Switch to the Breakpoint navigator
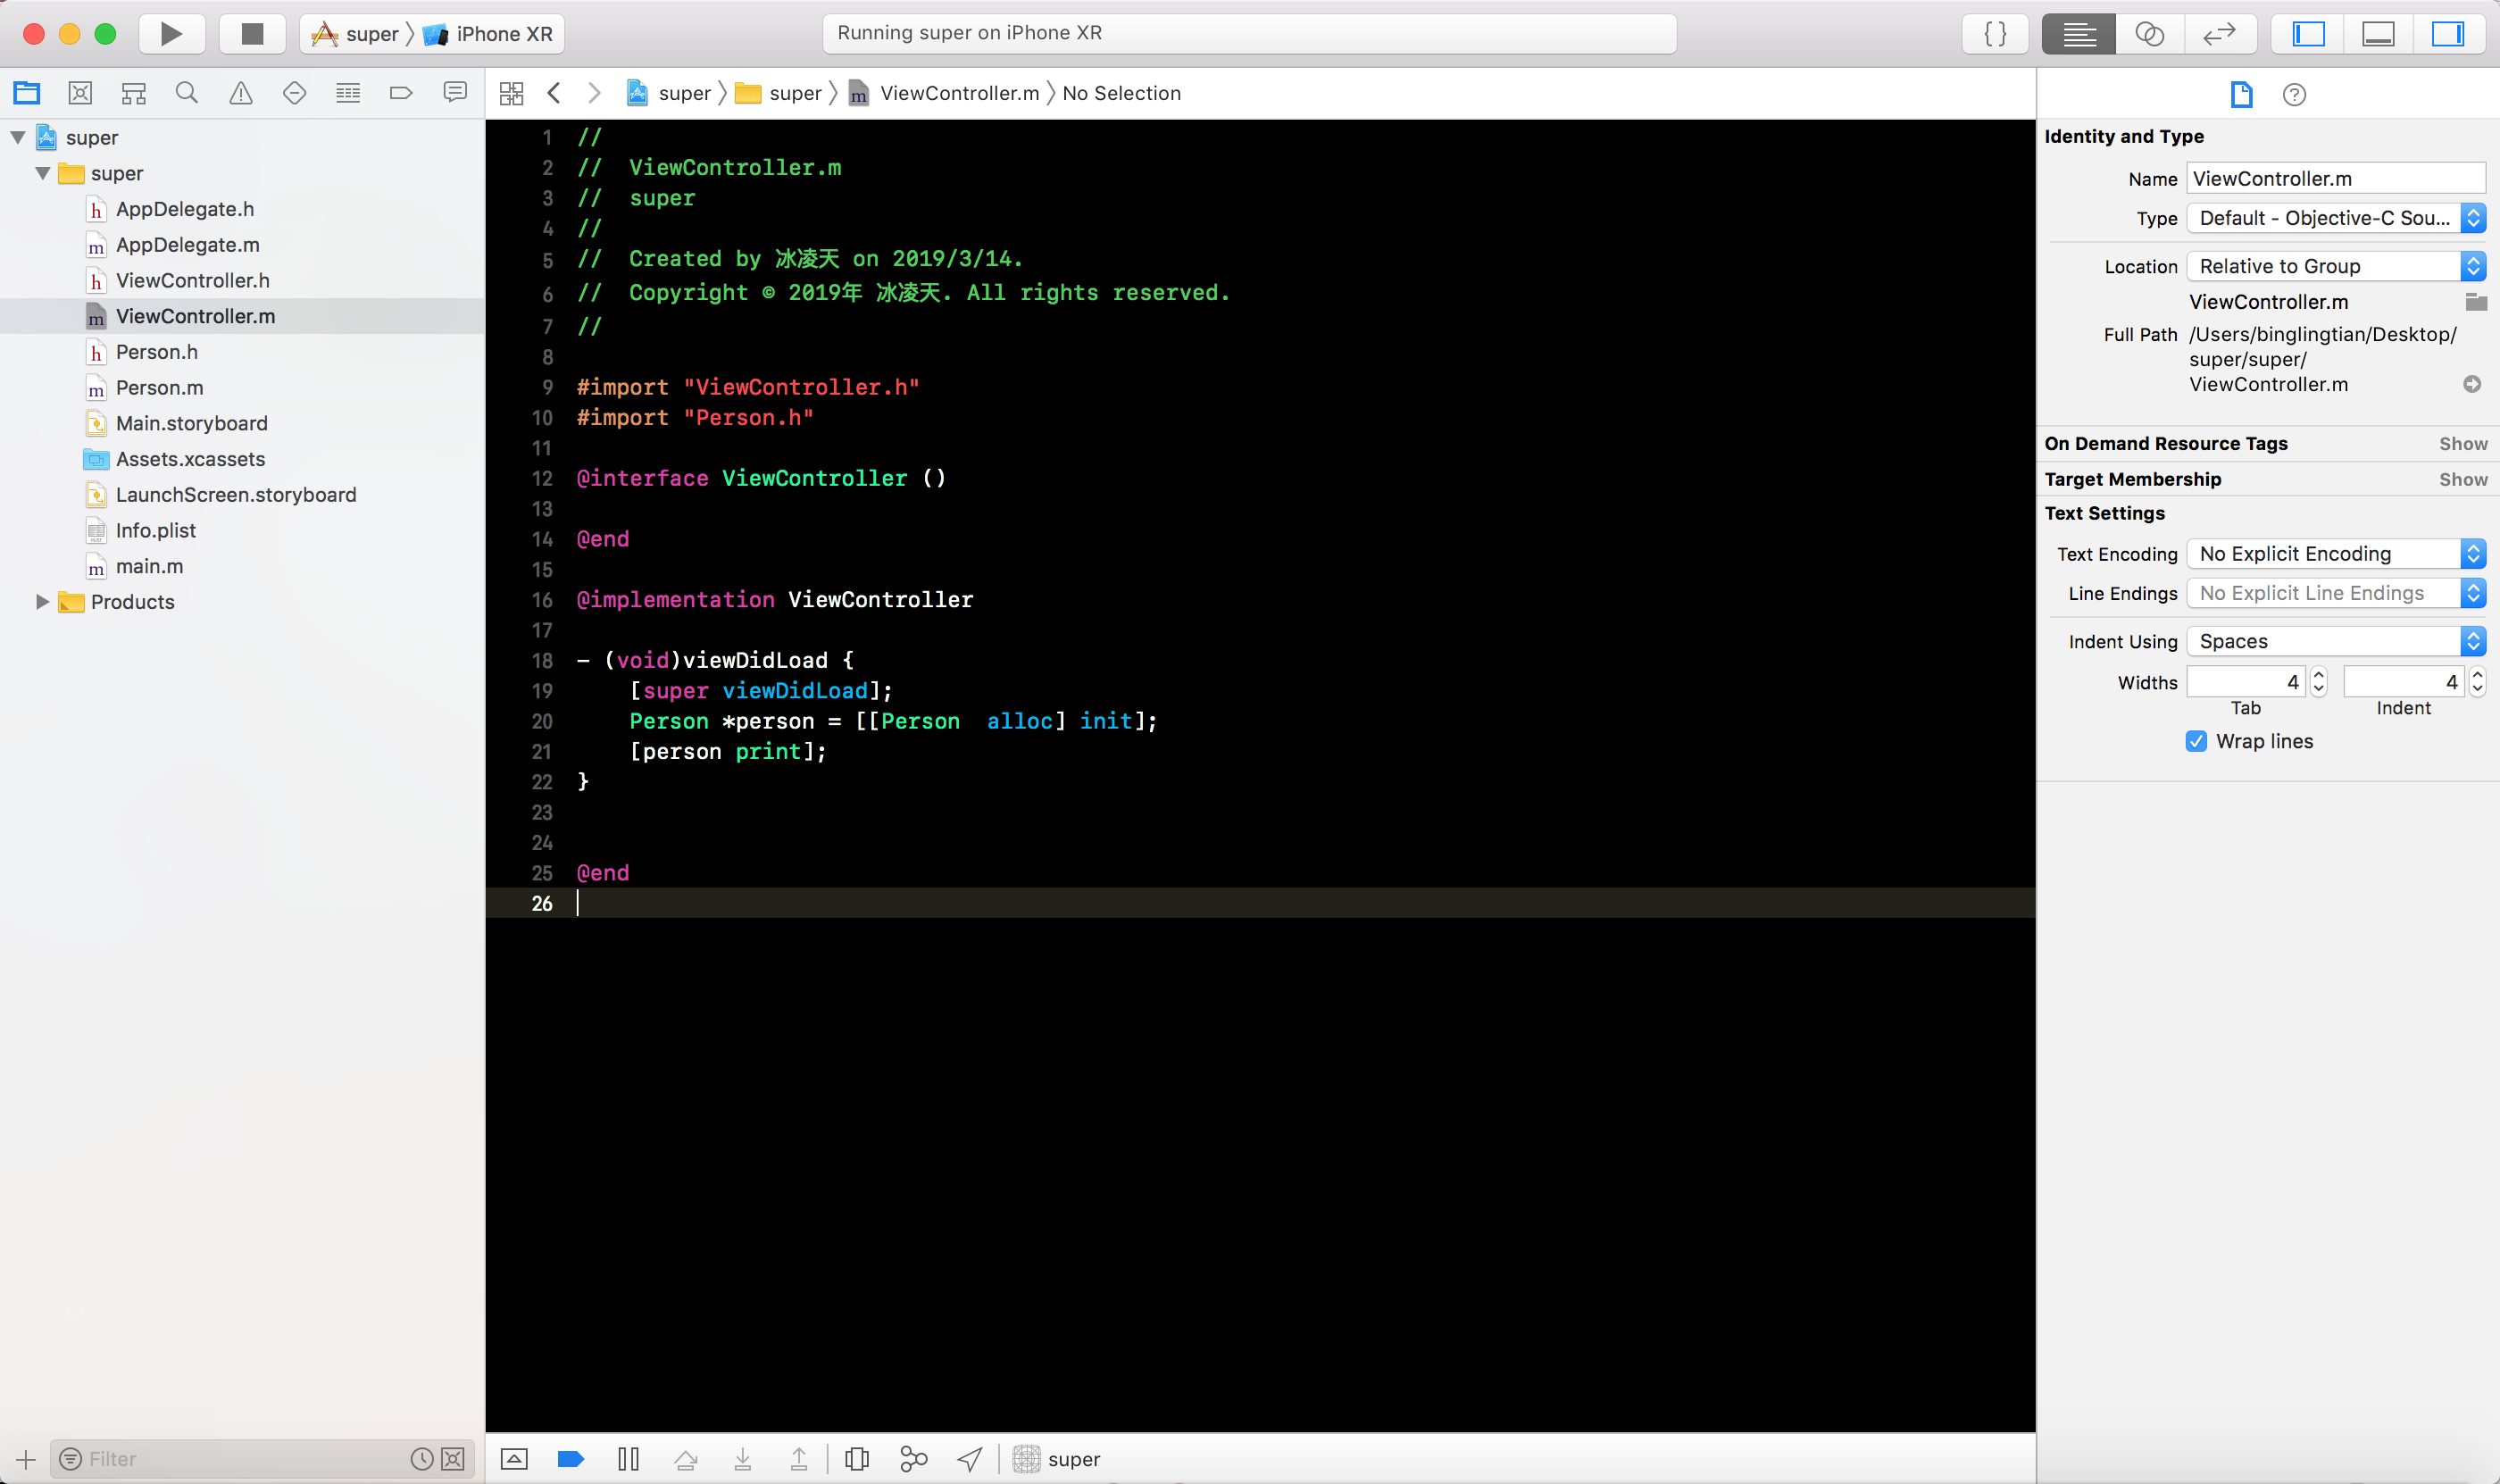Screen dimensions: 2500x1484 point(401,93)
